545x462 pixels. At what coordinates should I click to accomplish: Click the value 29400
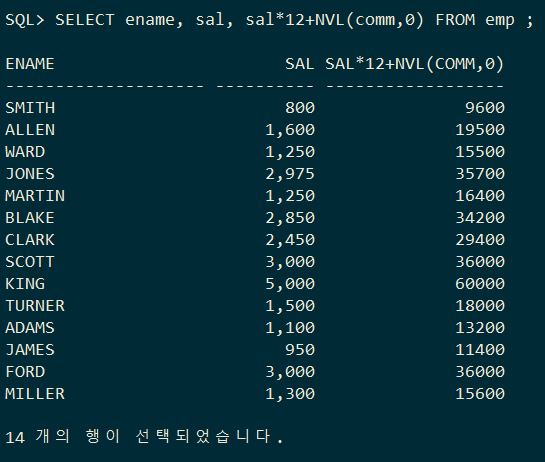[x=480, y=240]
